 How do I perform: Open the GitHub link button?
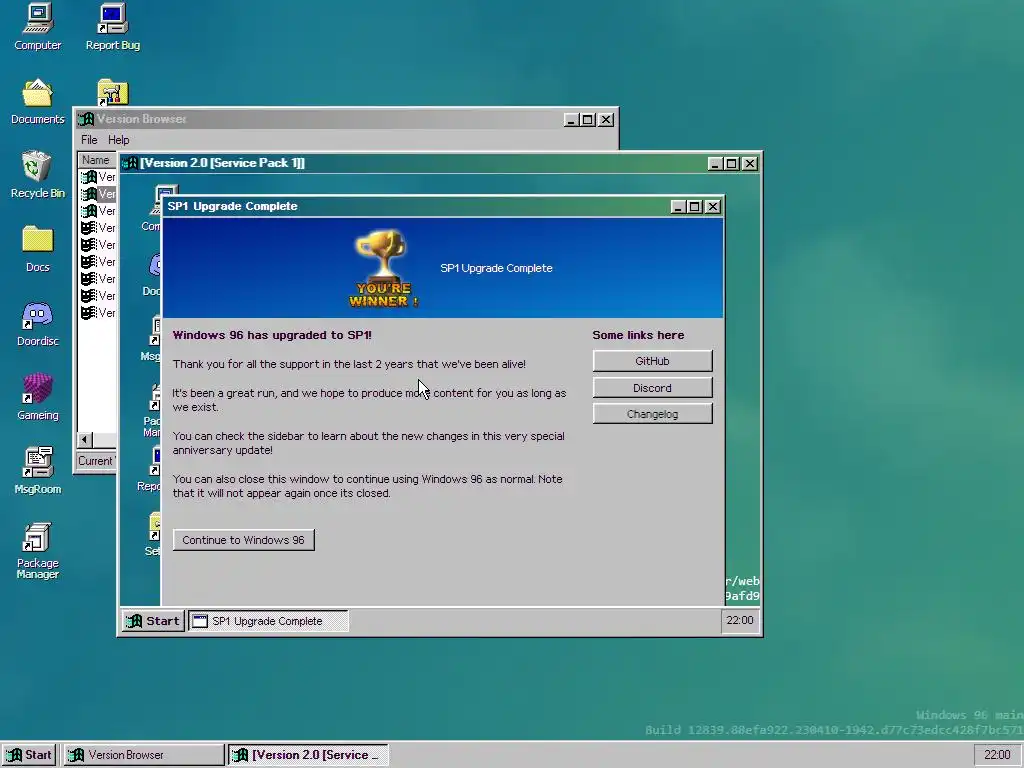(652, 361)
